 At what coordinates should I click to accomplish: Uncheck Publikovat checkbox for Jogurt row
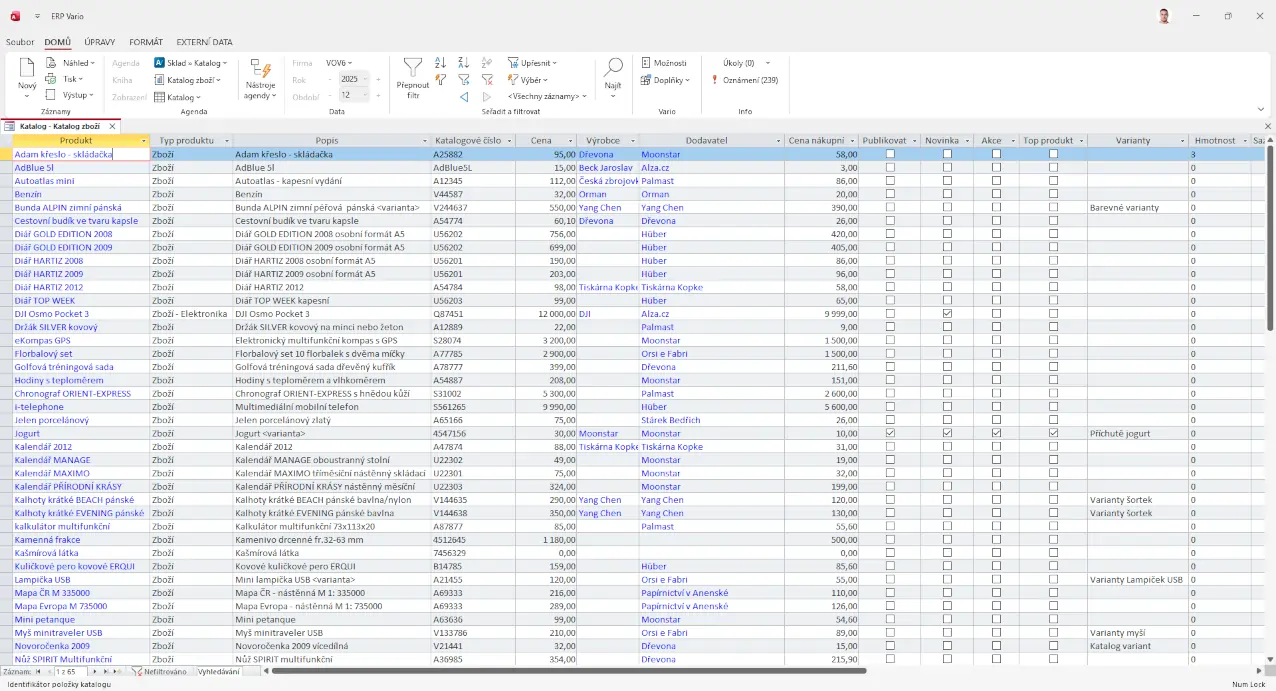pos(890,434)
